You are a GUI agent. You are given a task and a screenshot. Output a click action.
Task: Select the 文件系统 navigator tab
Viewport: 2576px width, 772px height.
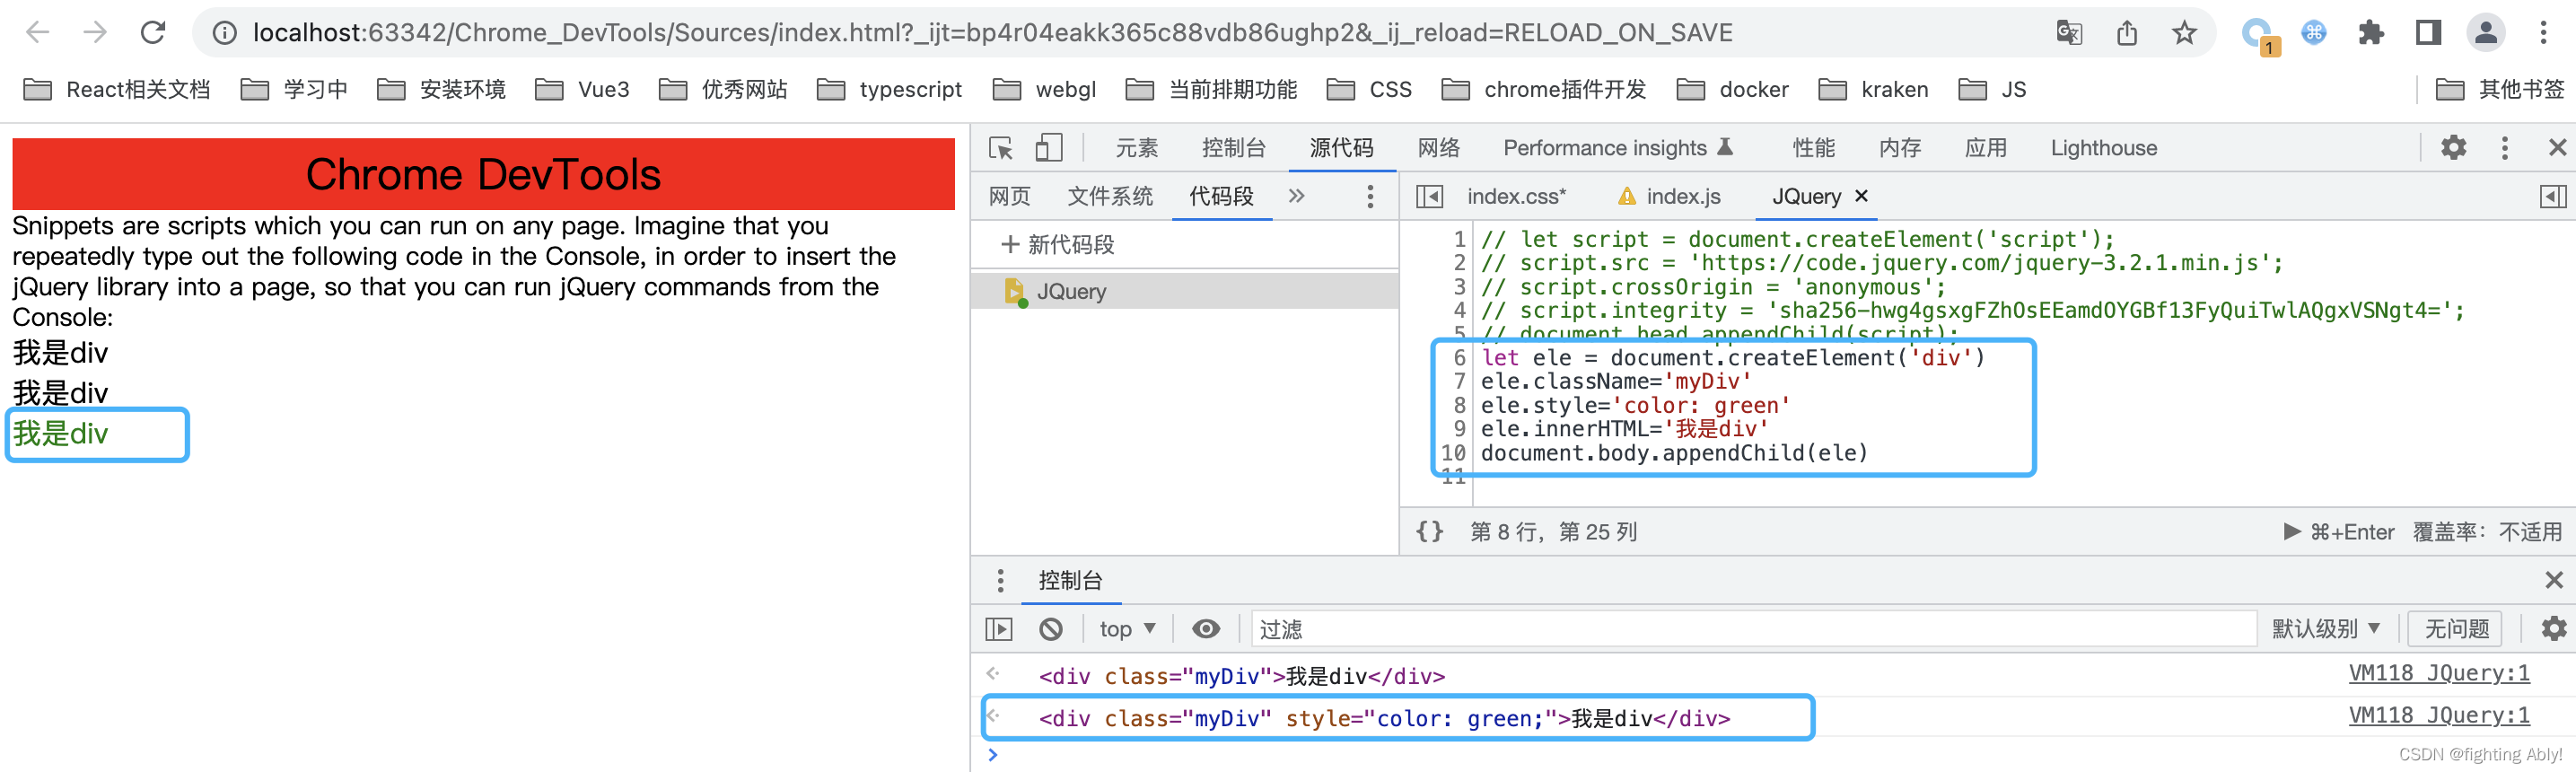coord(1110,196)
